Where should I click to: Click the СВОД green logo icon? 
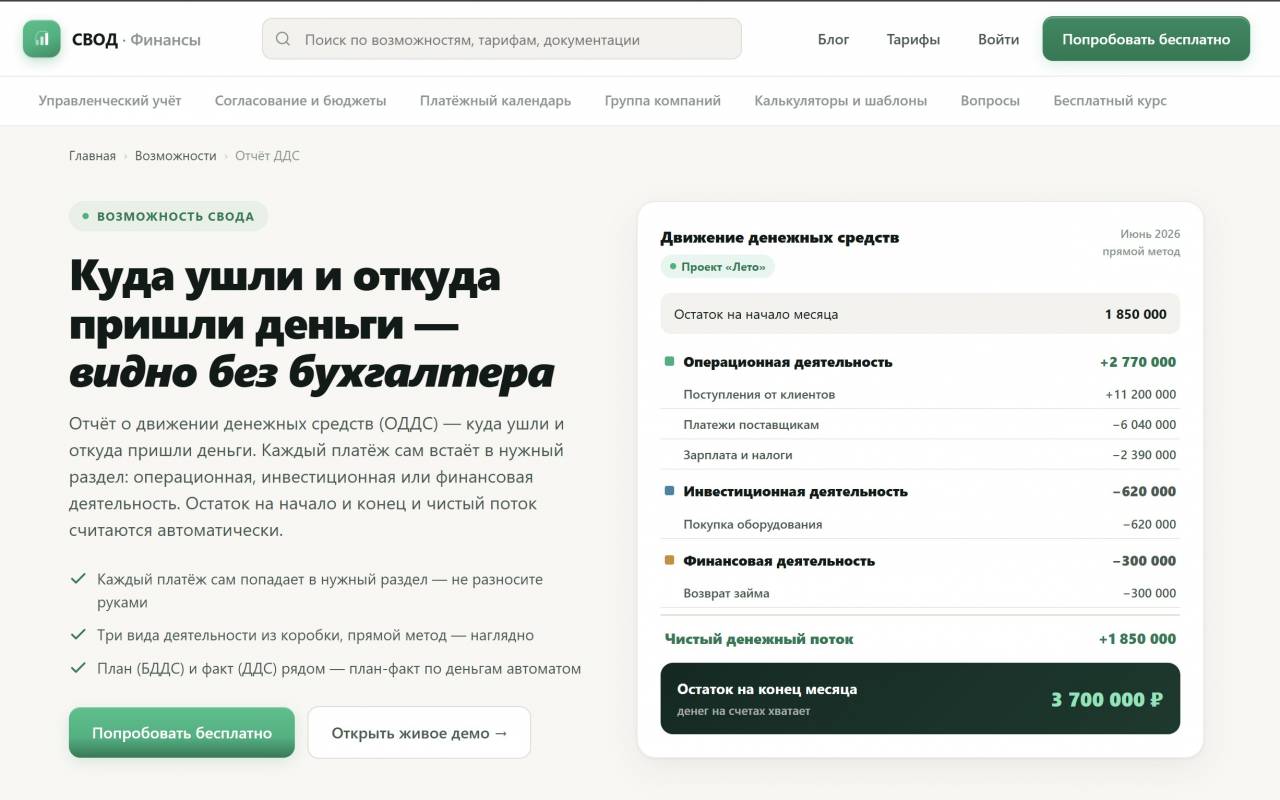point(42,39)
